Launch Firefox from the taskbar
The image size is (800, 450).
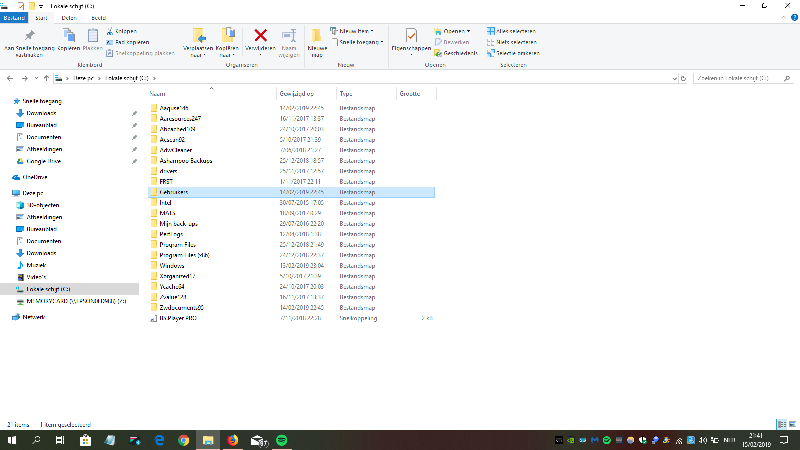[x=233, y=440]
